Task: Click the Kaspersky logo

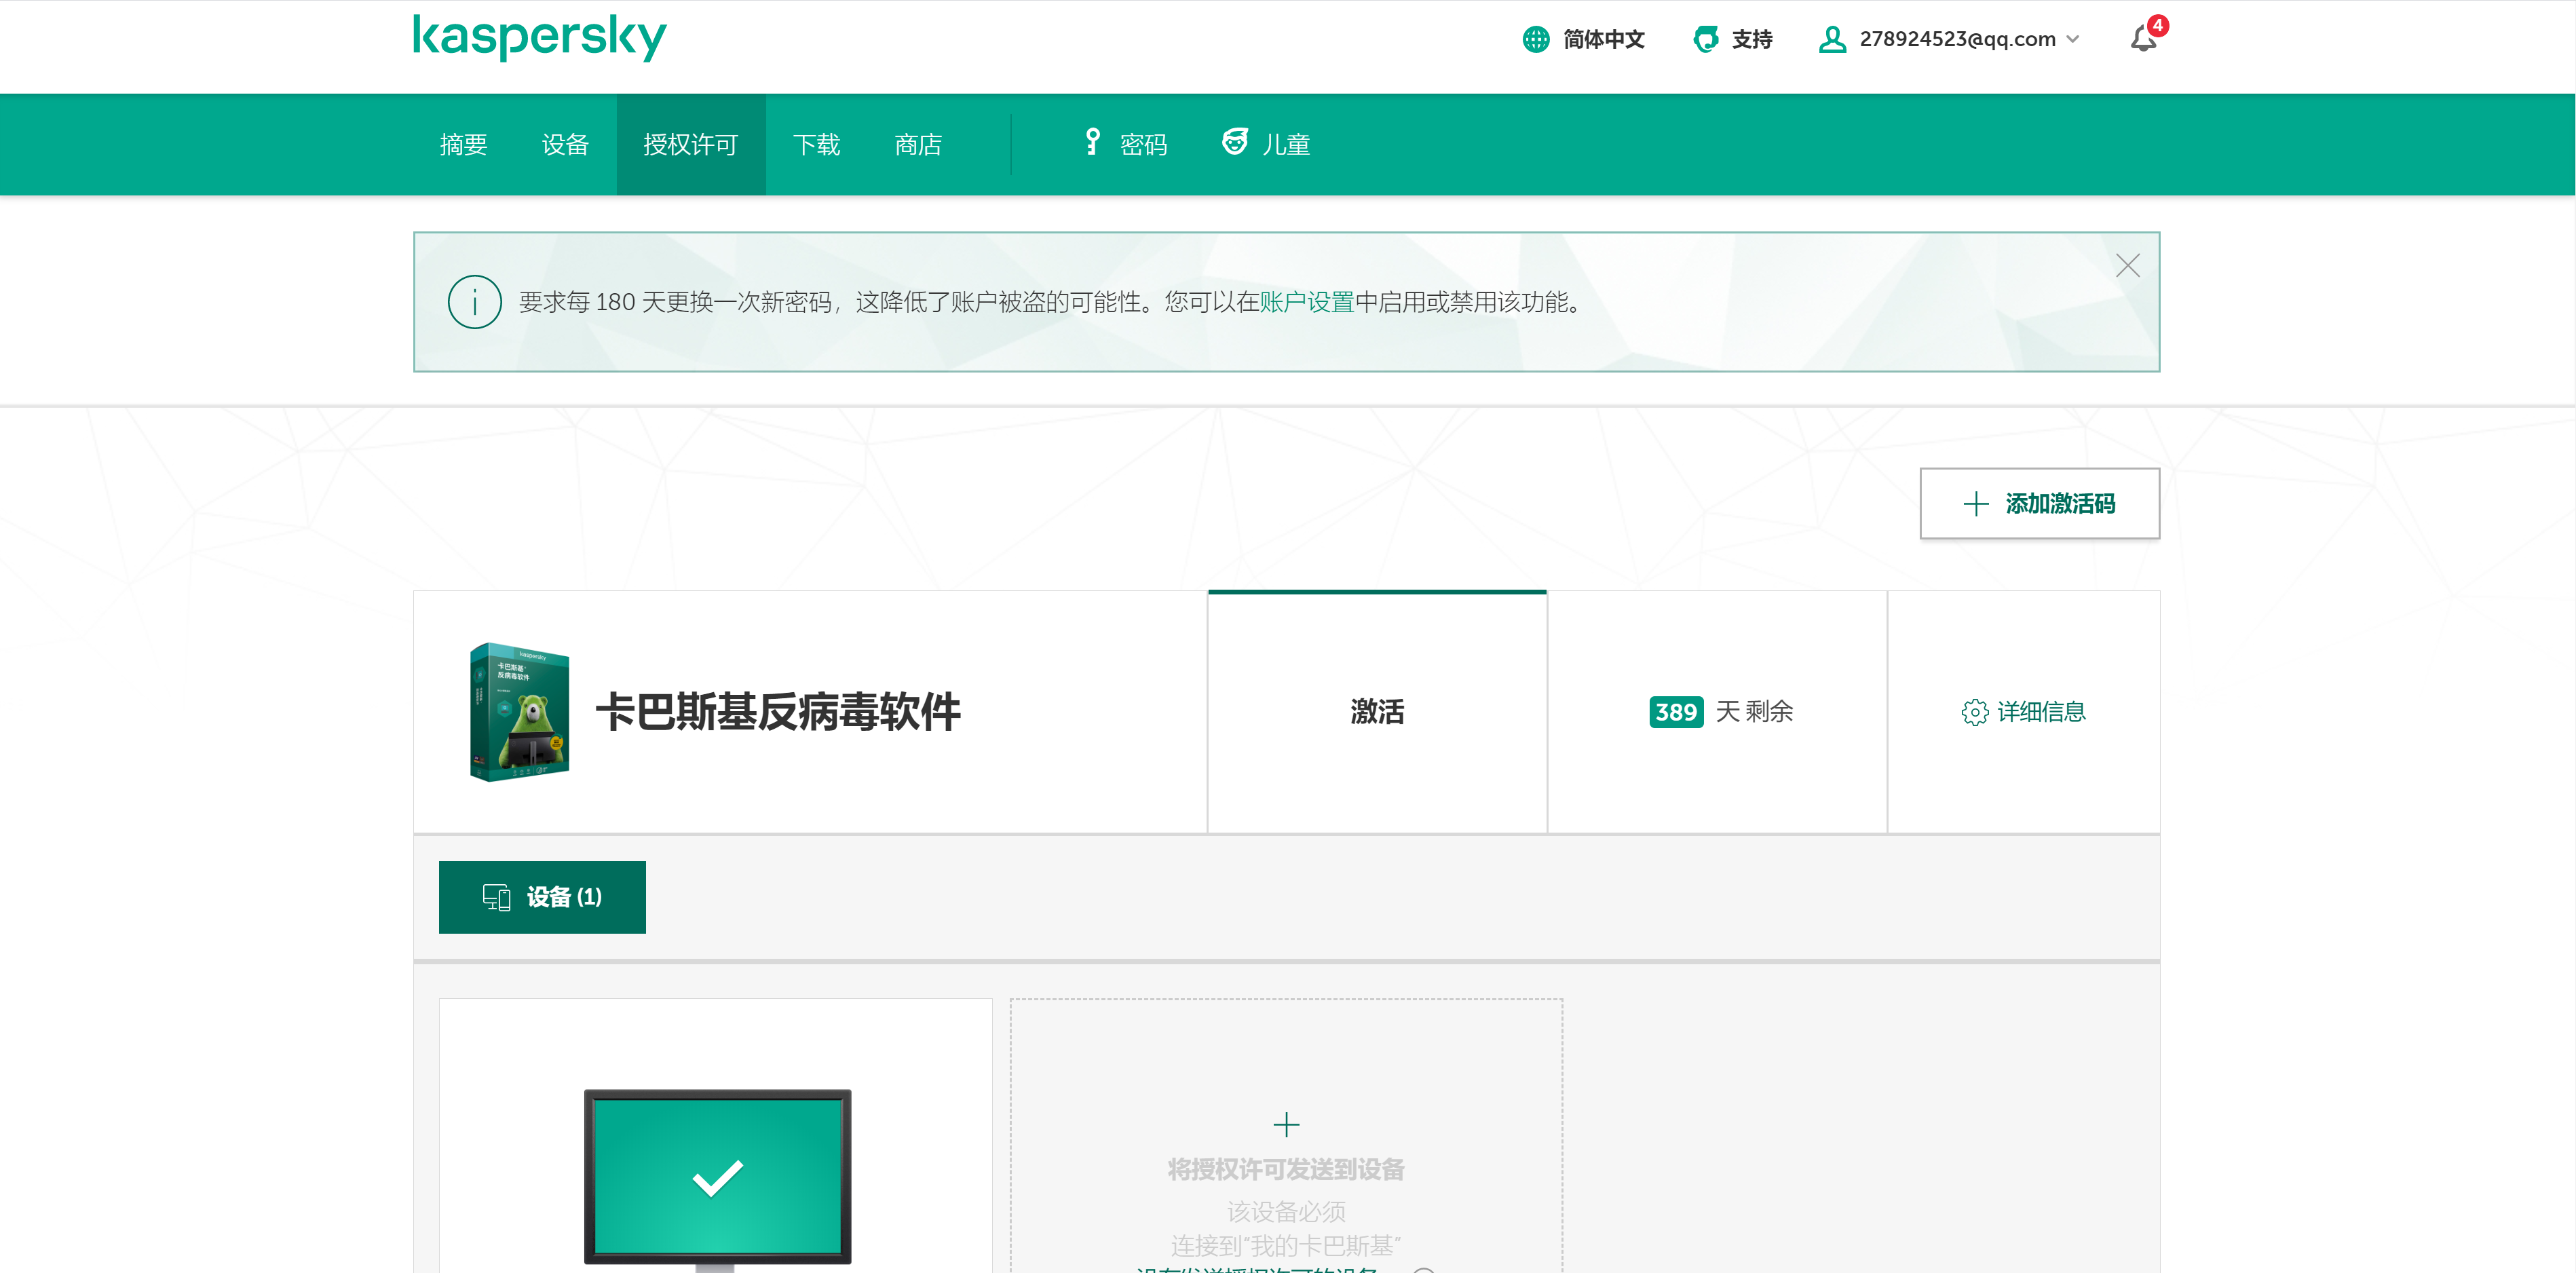Action: pos(539,38)
